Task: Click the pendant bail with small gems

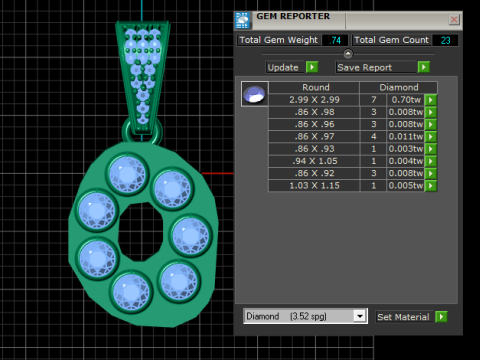Action: 143,77
